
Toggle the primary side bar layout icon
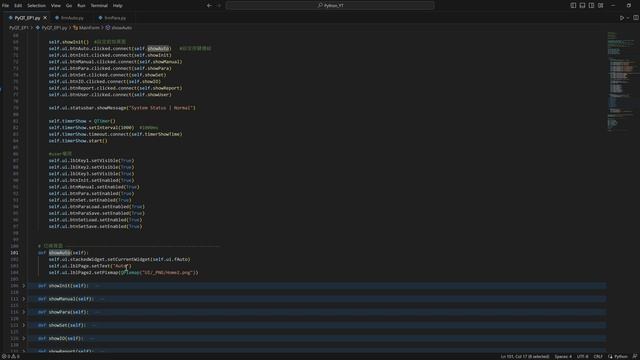tap(573, 5)
